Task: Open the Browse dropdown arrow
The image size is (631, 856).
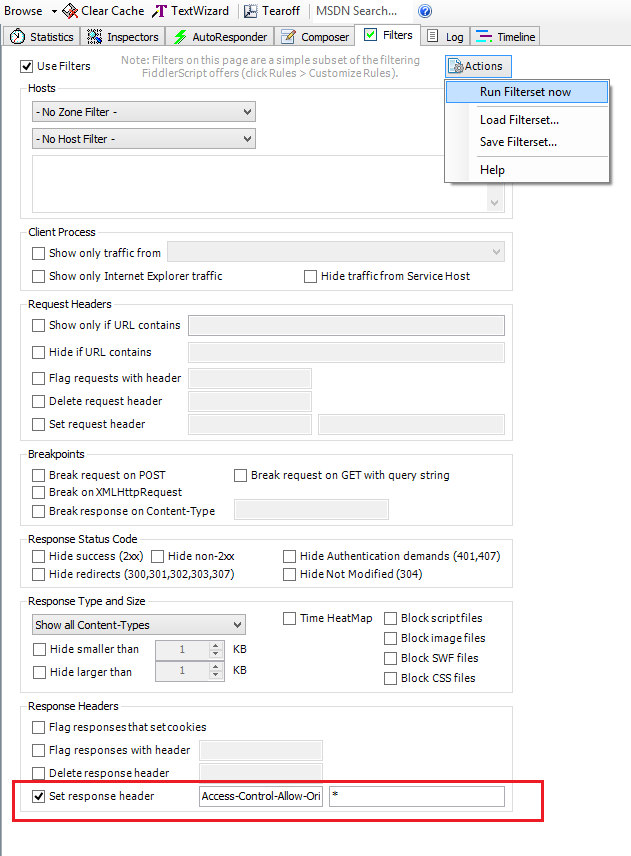Action: click(x=54, y=11)
